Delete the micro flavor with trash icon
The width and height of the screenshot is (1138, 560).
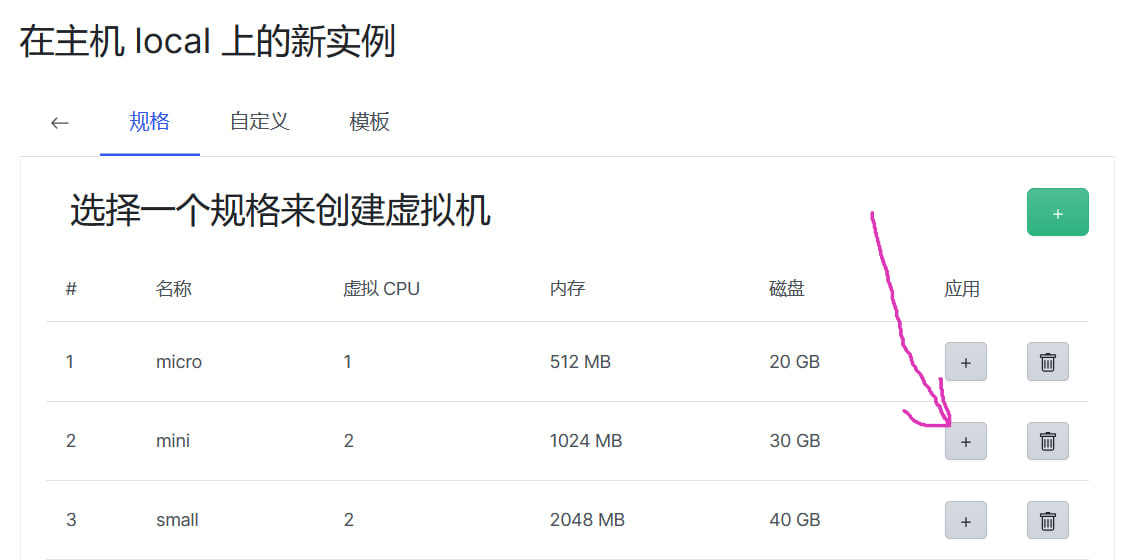pyautogui.click(x=1047, y=362)
